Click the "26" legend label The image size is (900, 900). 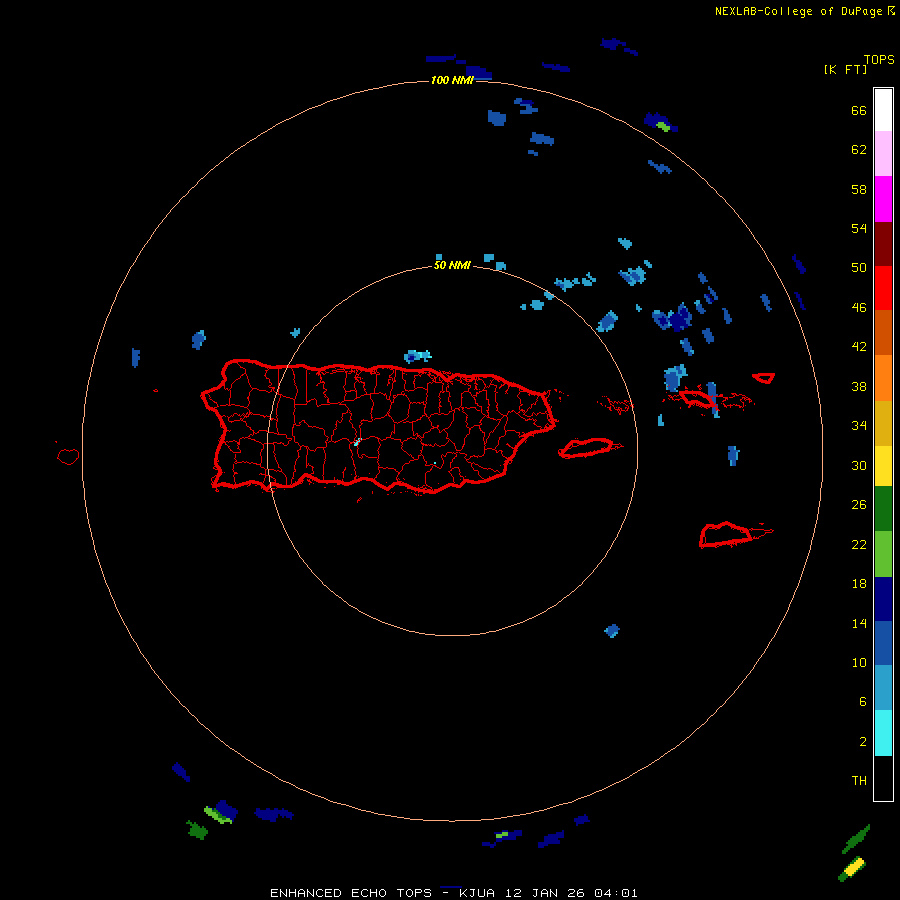pos(859,505)
